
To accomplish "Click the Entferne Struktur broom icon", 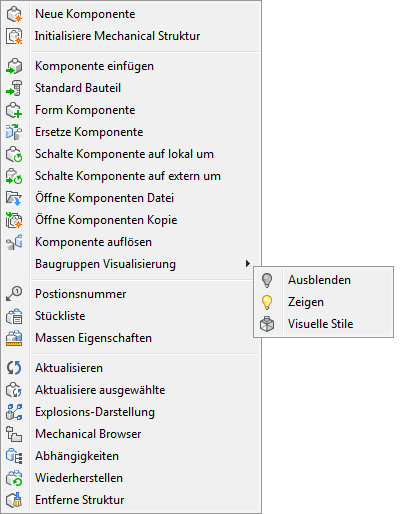I will coord(14,500).
